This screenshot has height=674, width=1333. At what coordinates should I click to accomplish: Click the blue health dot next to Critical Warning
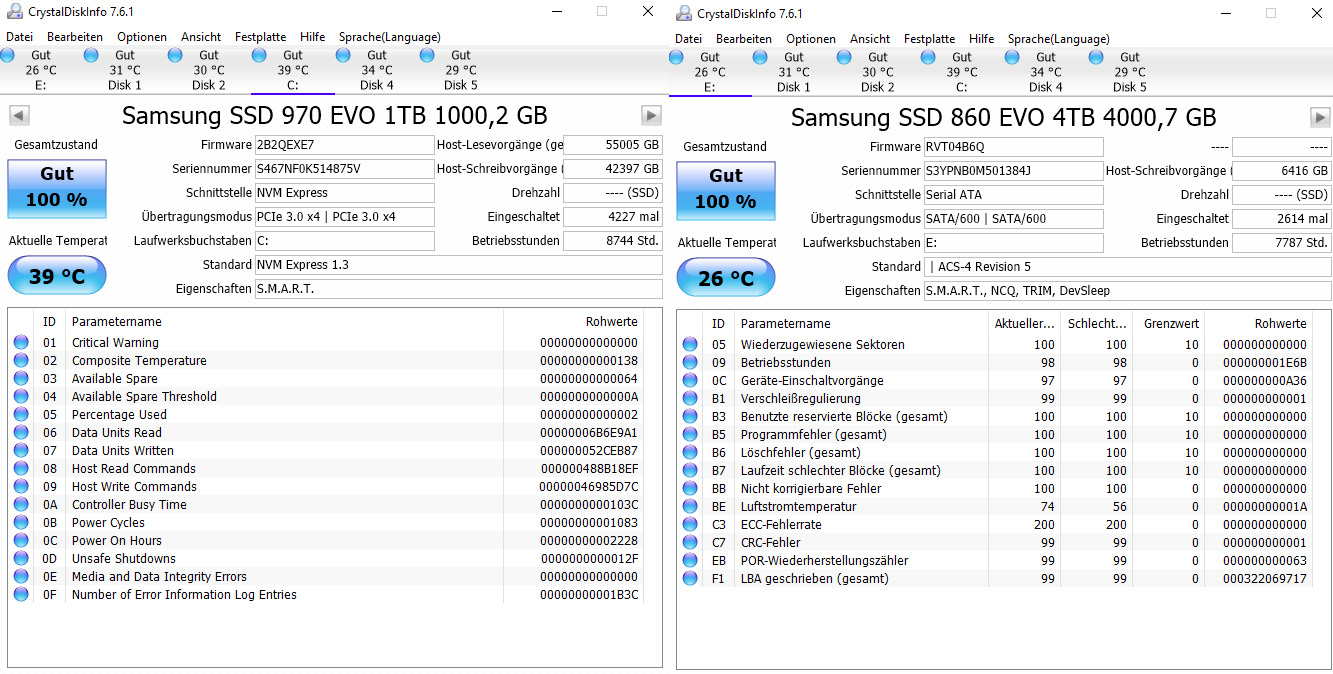[21, 342]
